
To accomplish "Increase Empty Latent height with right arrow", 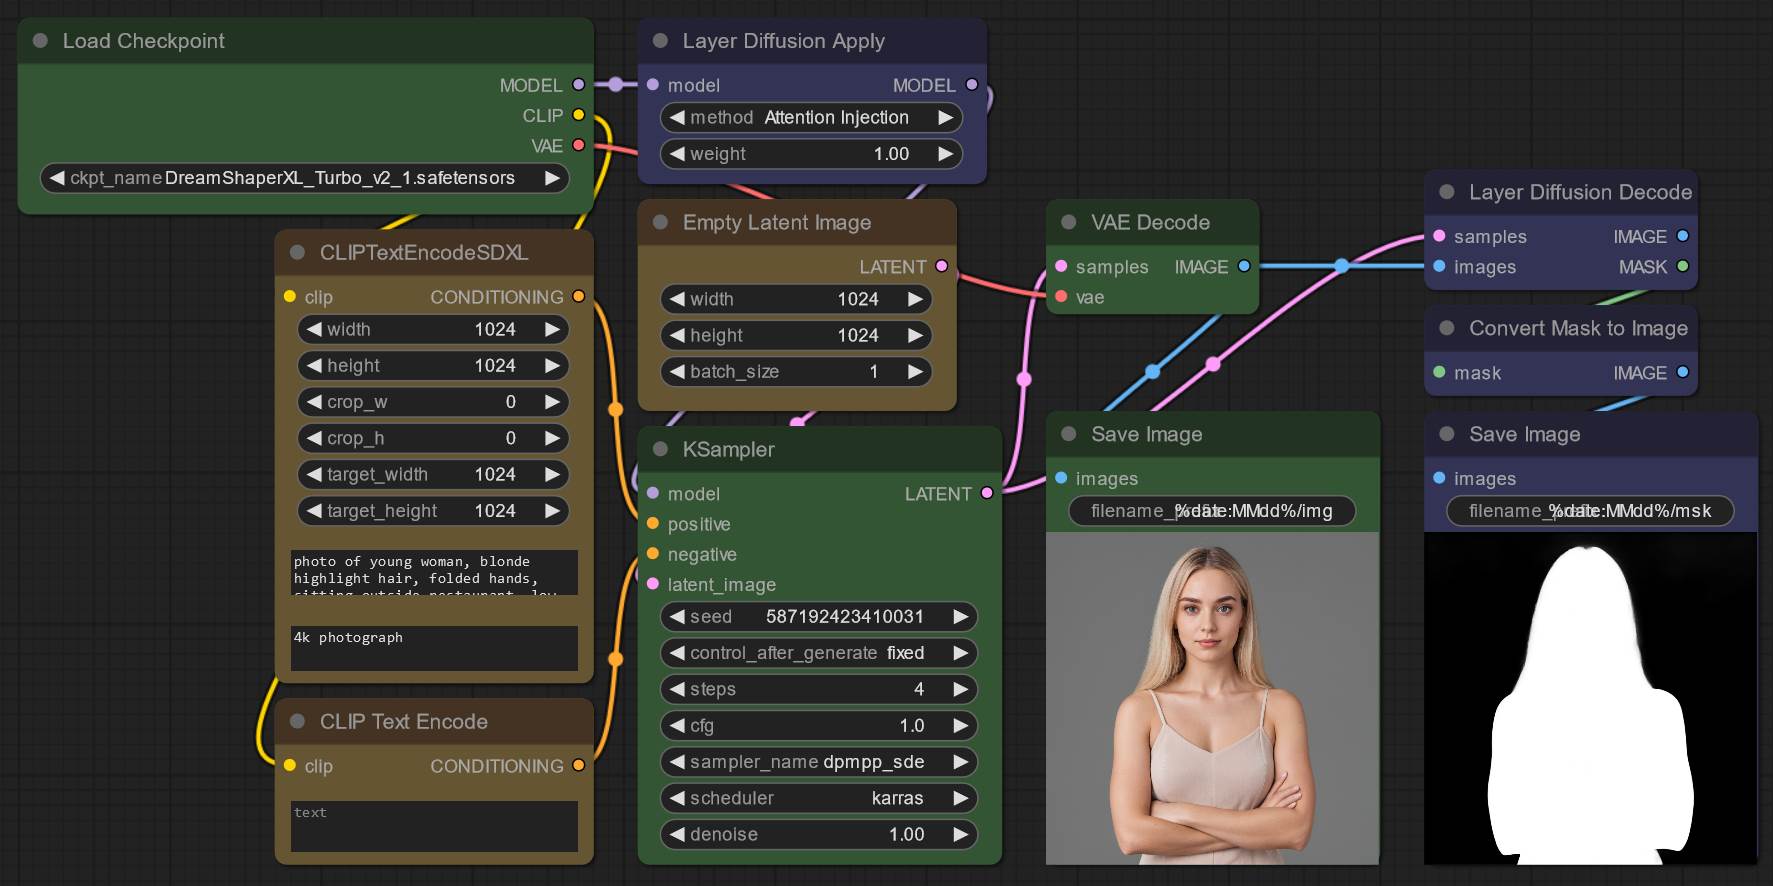I will click(916, 335).
